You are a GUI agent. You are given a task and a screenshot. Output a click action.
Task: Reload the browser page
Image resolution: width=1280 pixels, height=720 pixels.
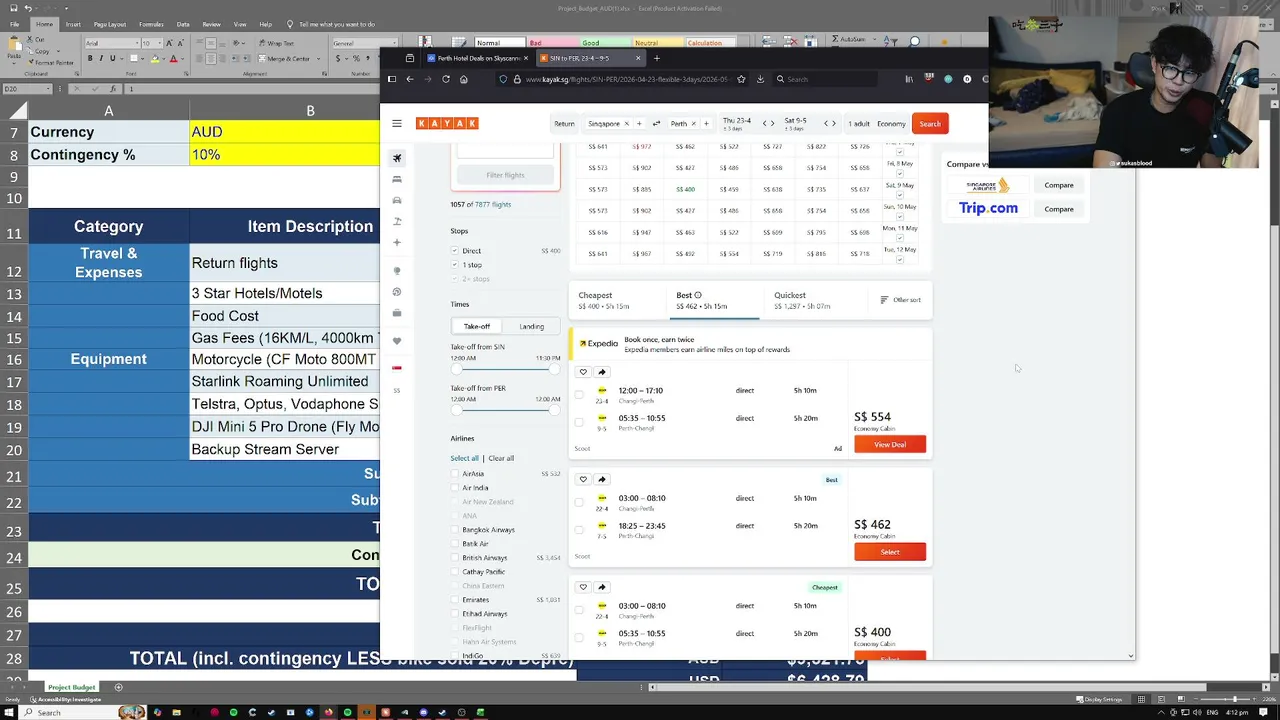click(x=445, y=79)
